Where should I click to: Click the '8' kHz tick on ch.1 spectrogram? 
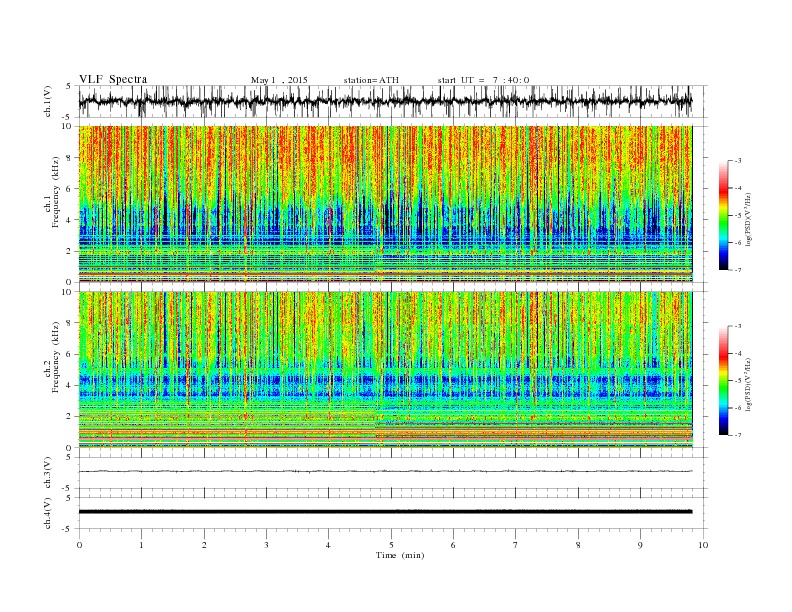point(70,158)
